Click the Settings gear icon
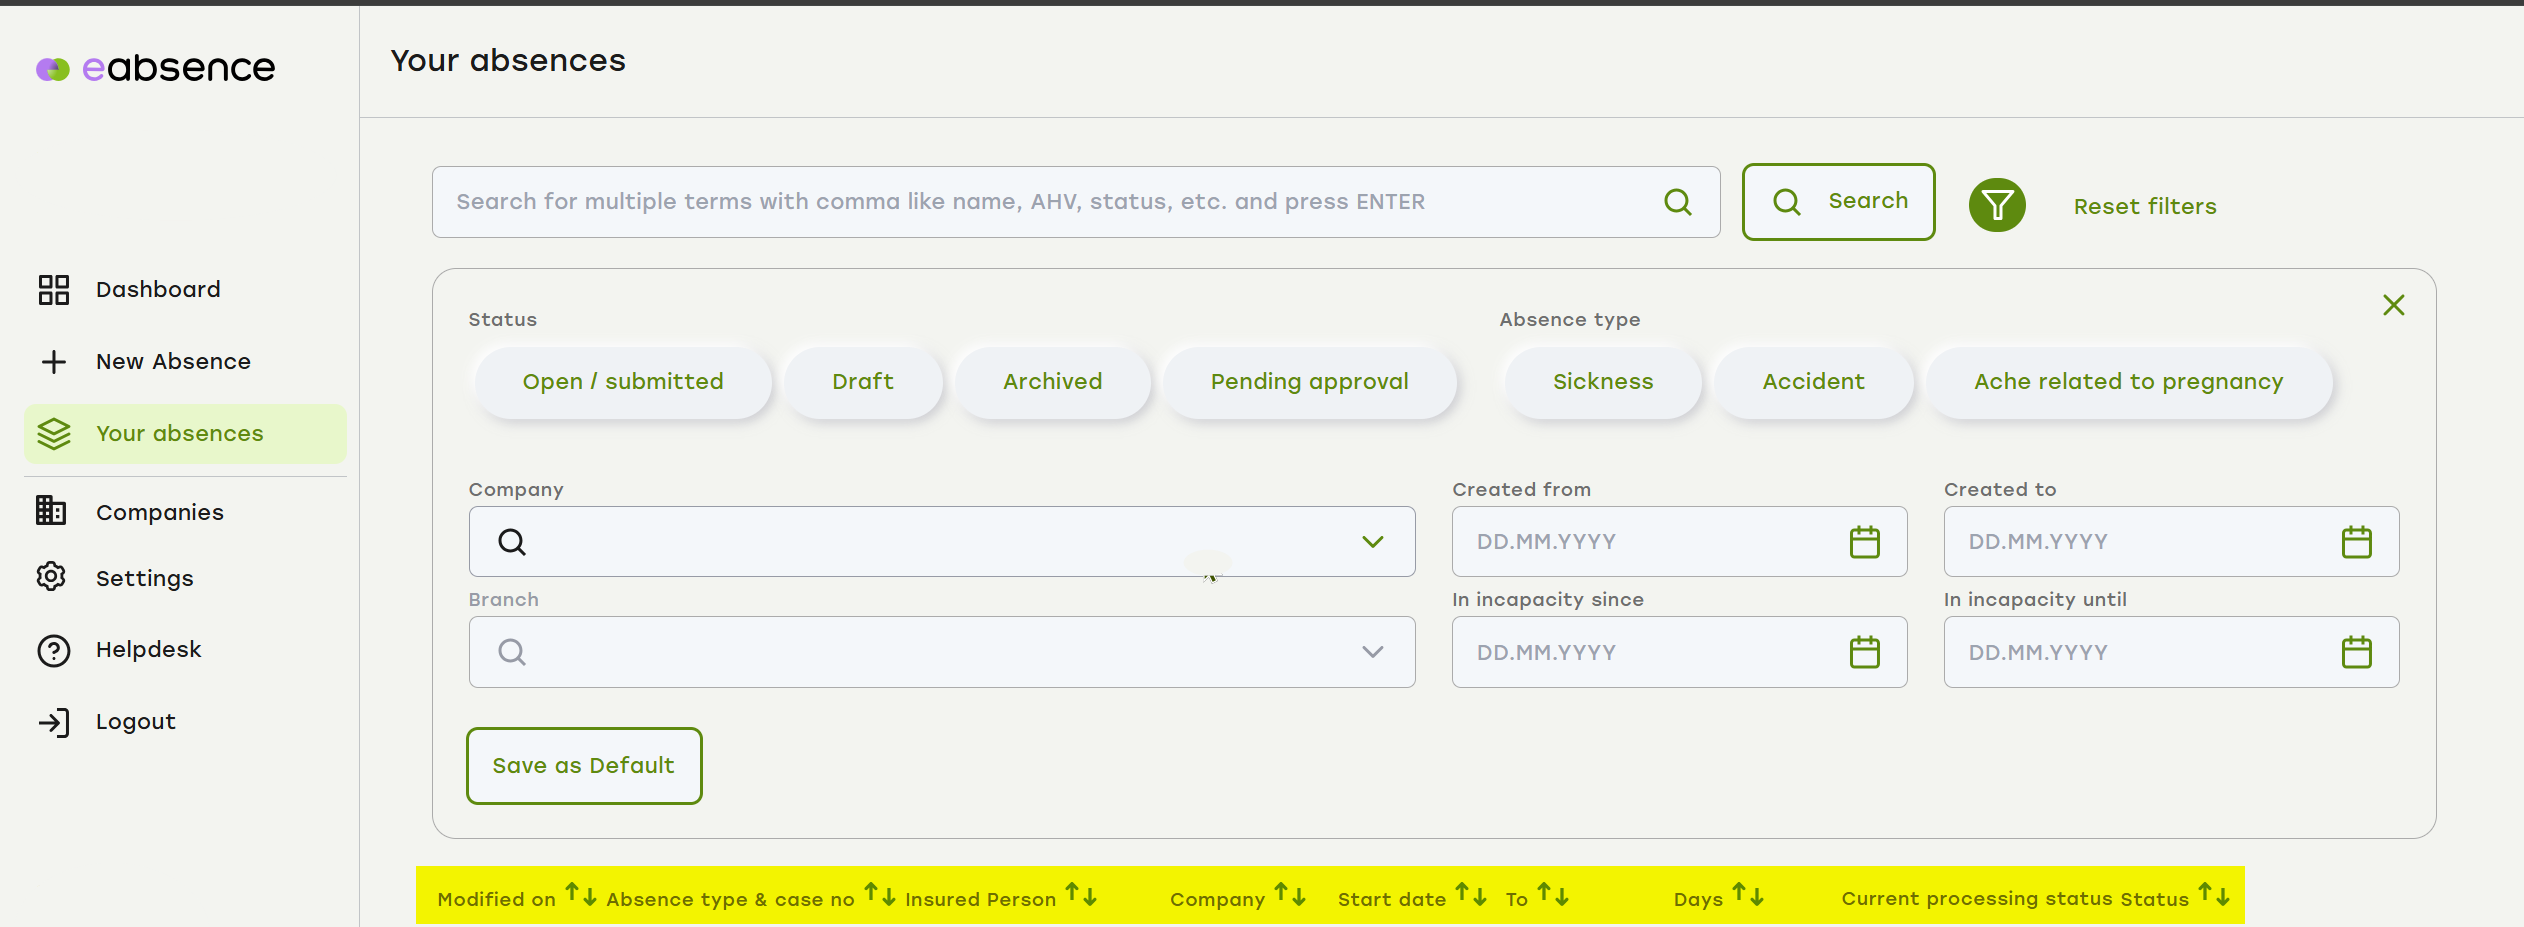 [x=51, y=577]
